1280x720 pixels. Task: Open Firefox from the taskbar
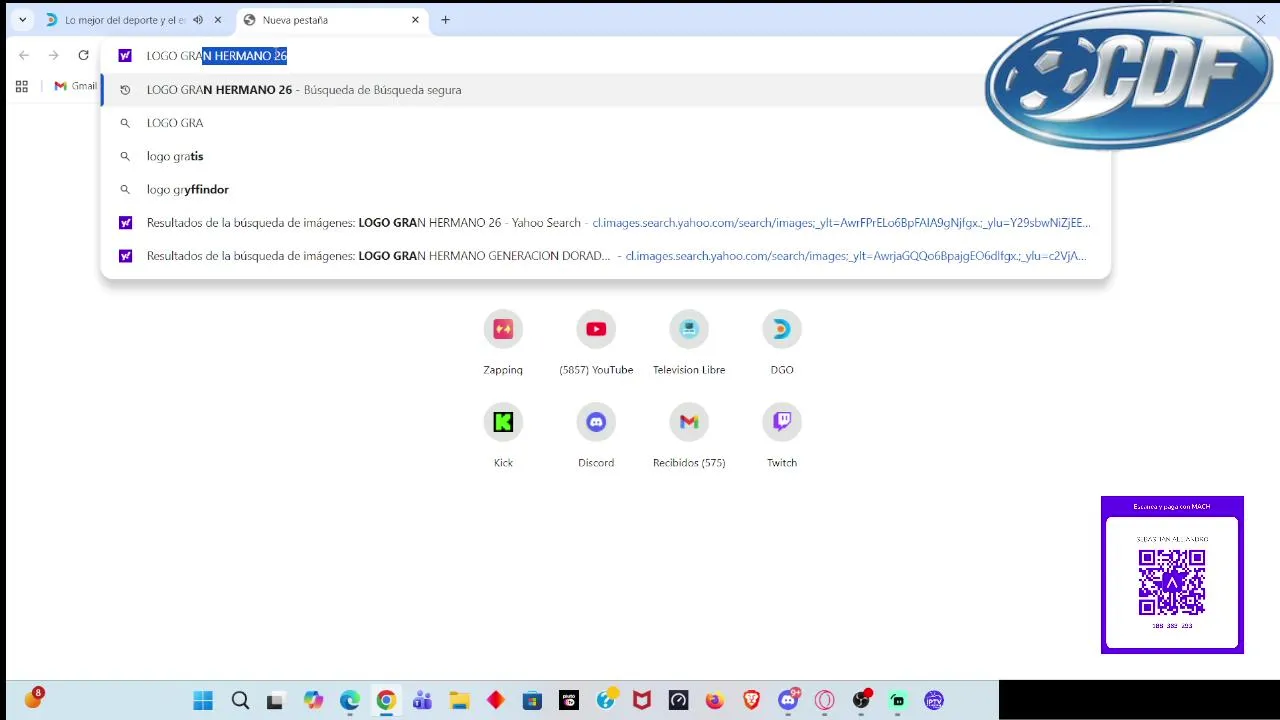pyautogui.click(x=714, y=700)
